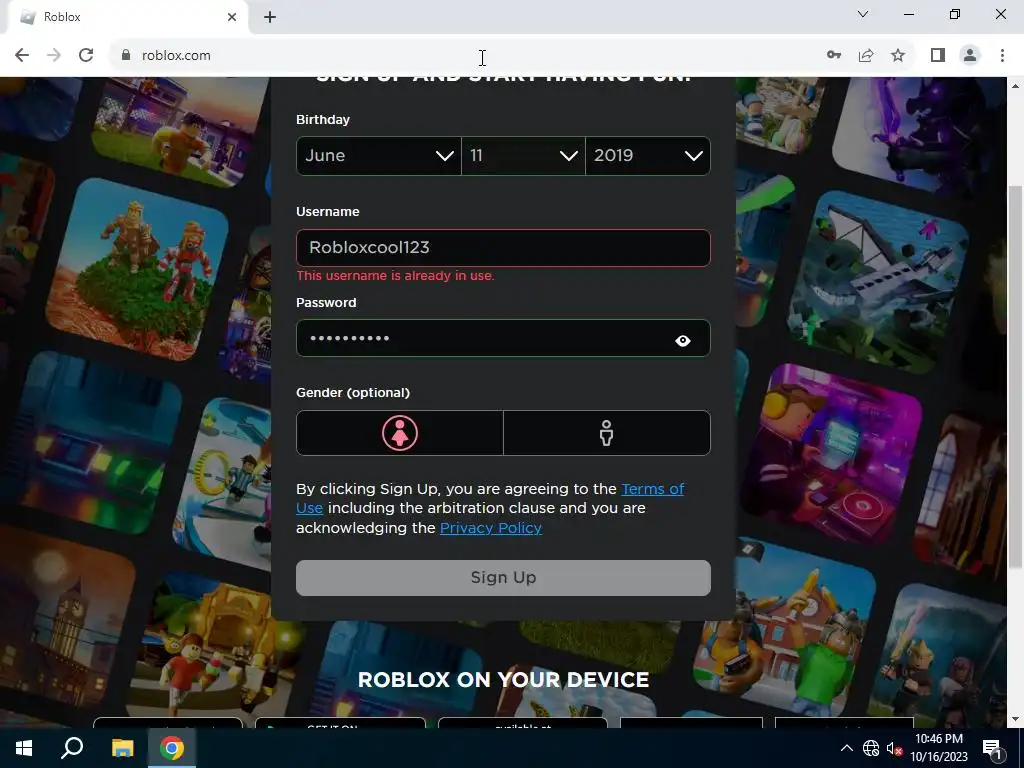Click the Birthday label
The height and width of the screenshot is (768, 1024).
323,120
